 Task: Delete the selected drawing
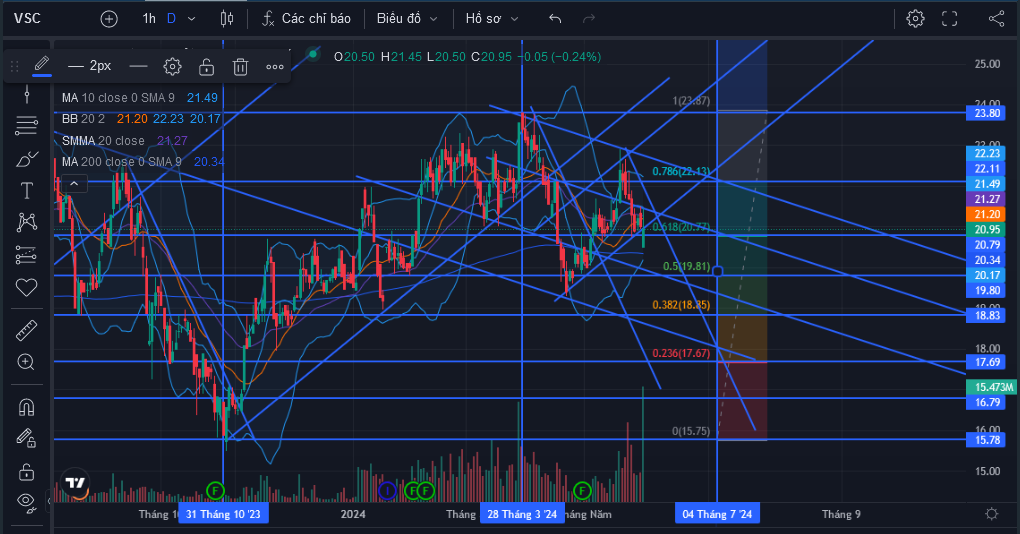coord(241,66)
